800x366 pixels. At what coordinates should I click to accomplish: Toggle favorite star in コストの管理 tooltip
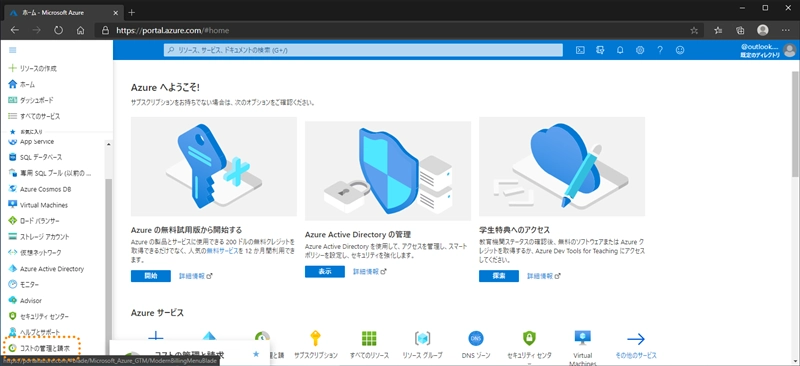256,354
